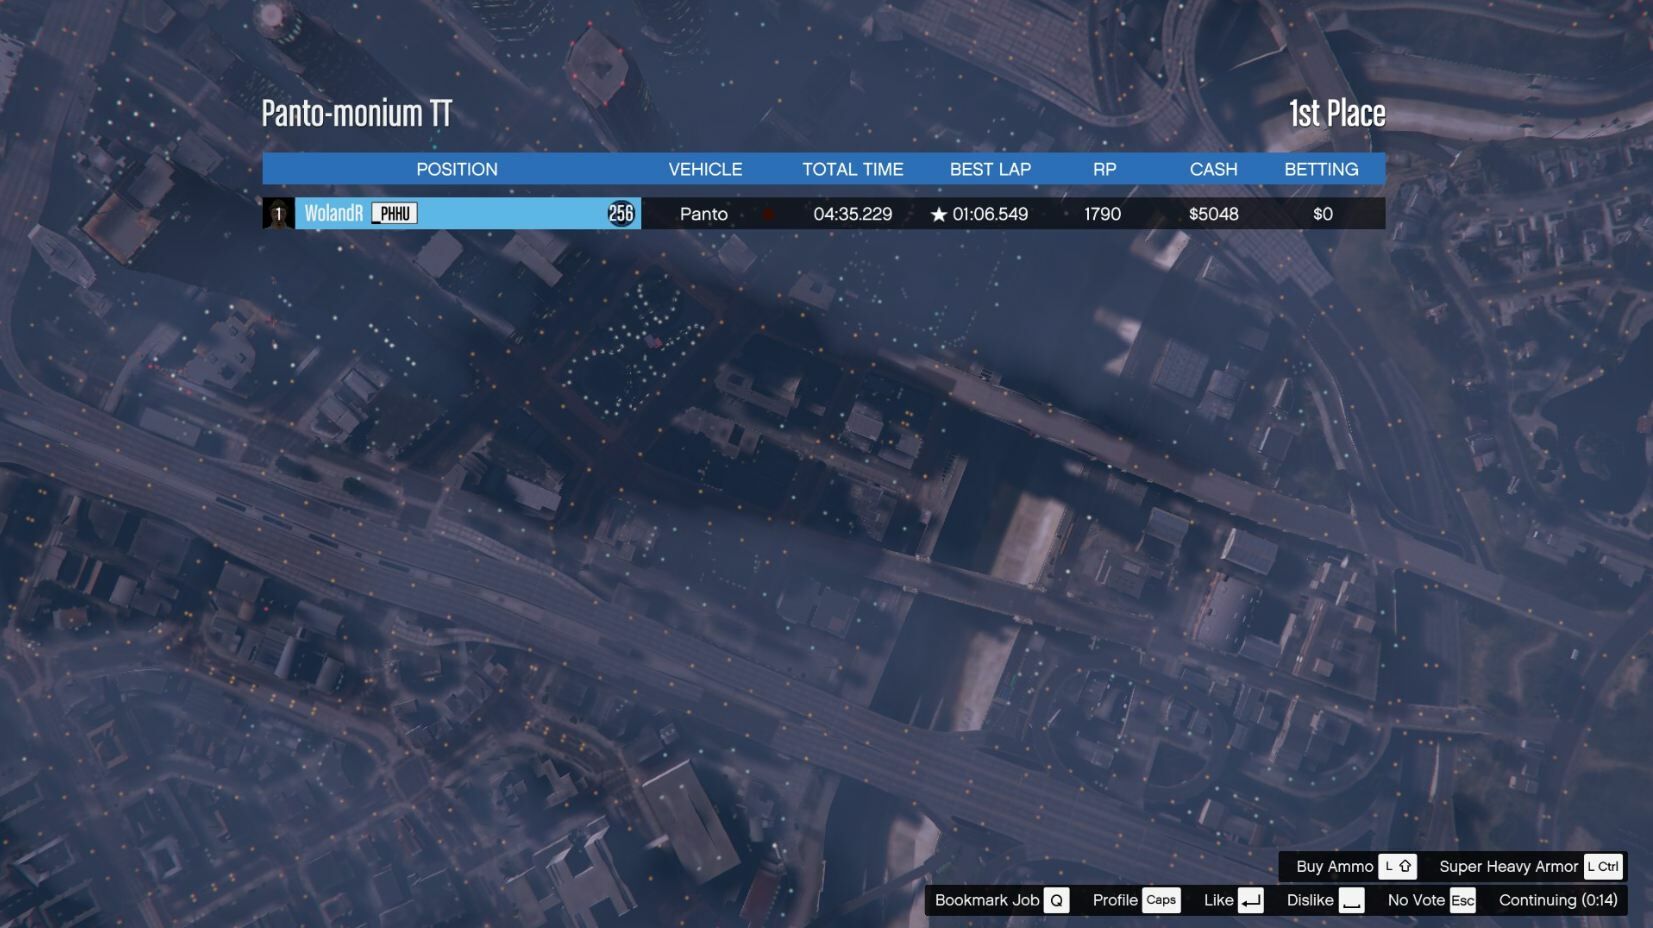Screen dimensions: 1653x928
Task: Click the BEST LAP column header
Action: tap(990, 169)
